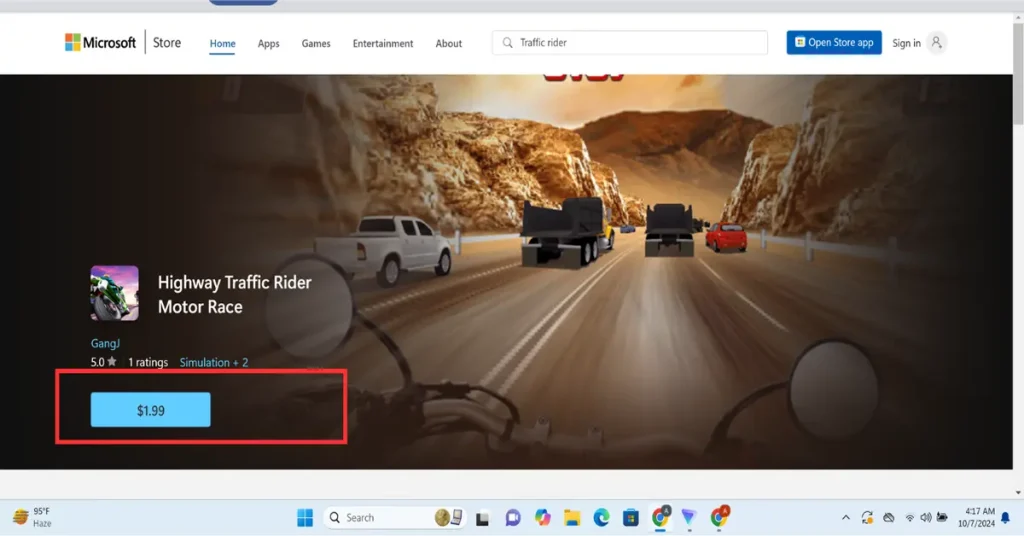Open the volume control in system tray
This screenshot has width=1024, height=536.
[x=926, y=518]
